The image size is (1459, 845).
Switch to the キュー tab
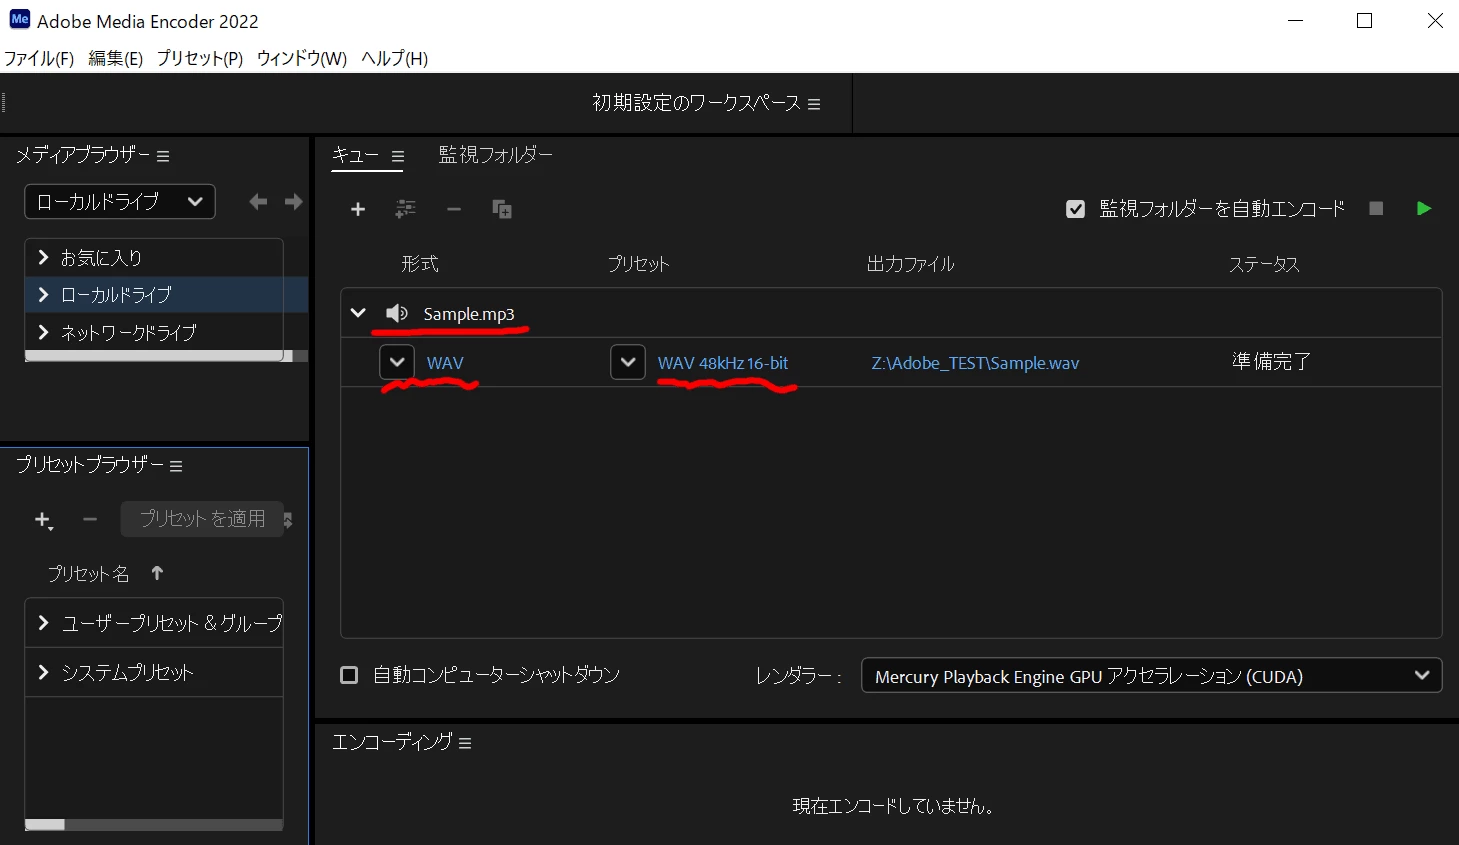coord(356,155)
